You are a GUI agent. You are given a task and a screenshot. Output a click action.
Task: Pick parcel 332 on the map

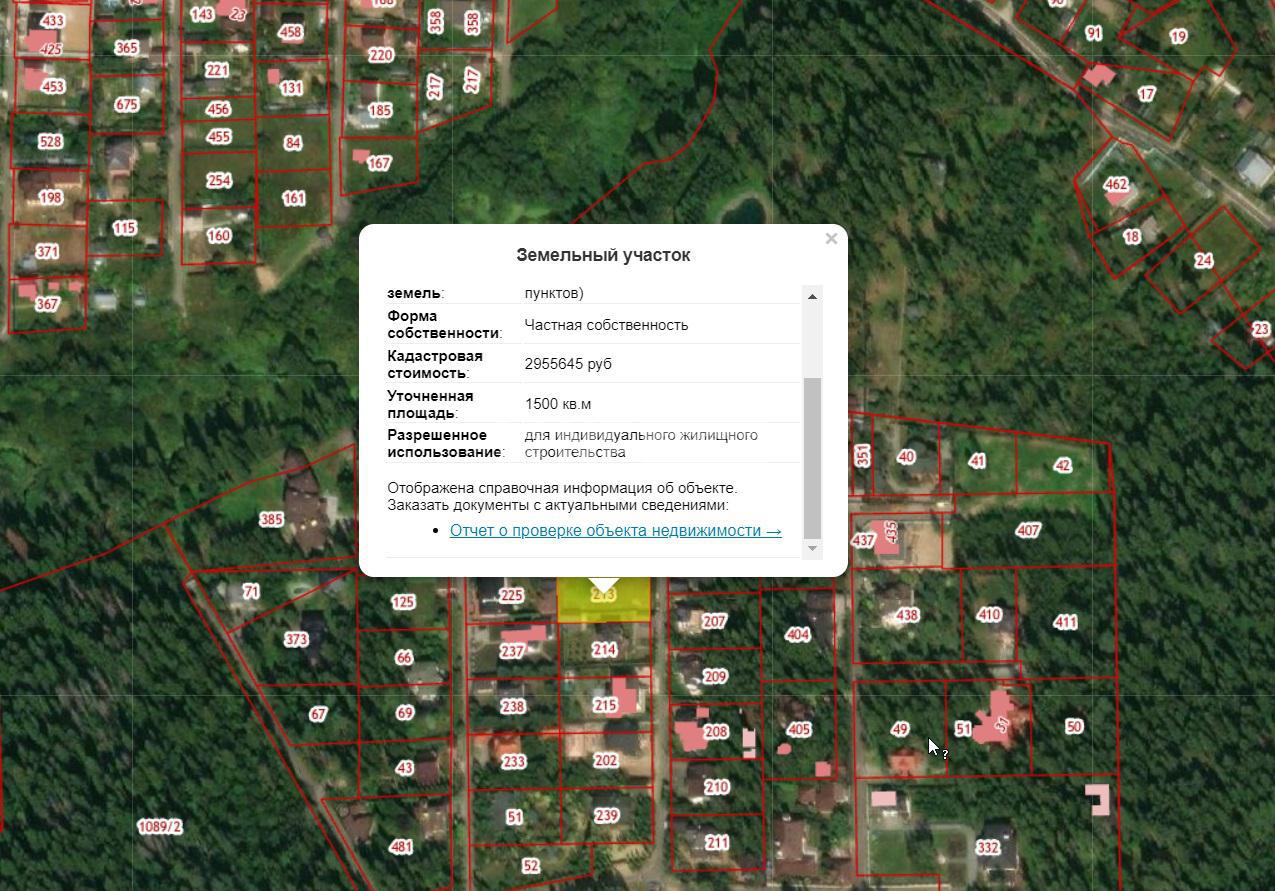(x=987, y=847)
